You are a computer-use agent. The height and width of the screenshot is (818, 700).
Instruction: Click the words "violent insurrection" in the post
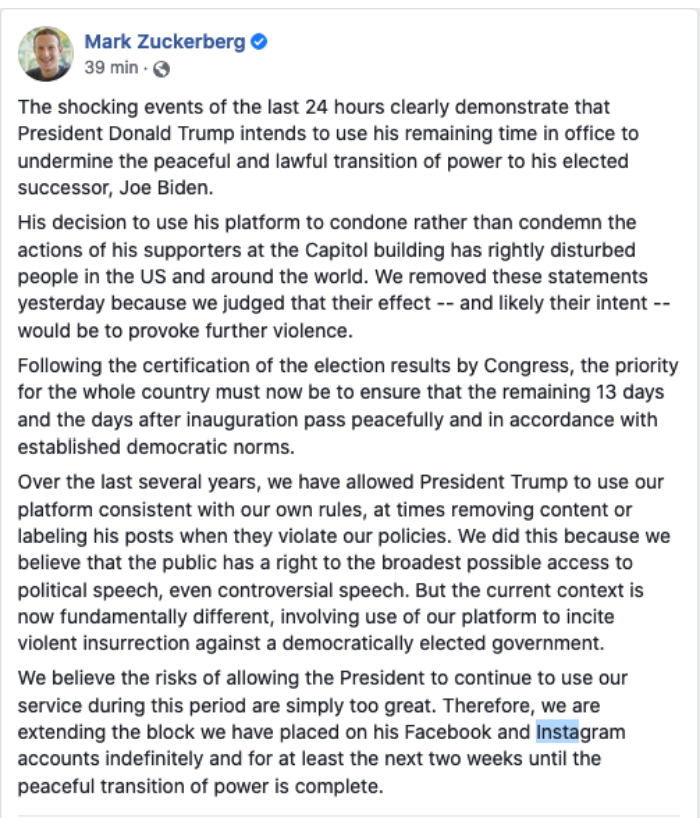[x=107, y=639]
